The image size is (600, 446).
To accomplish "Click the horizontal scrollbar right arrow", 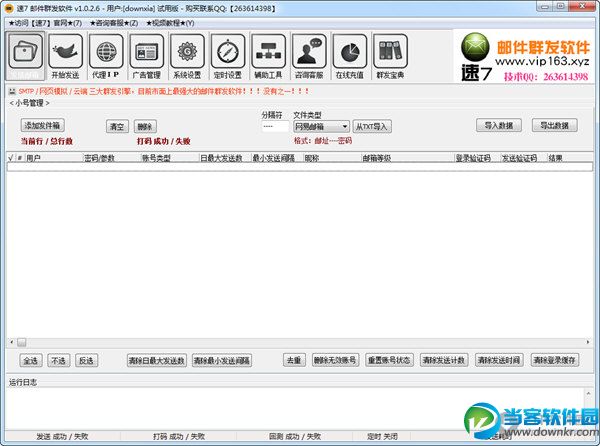I will [588, 342].
